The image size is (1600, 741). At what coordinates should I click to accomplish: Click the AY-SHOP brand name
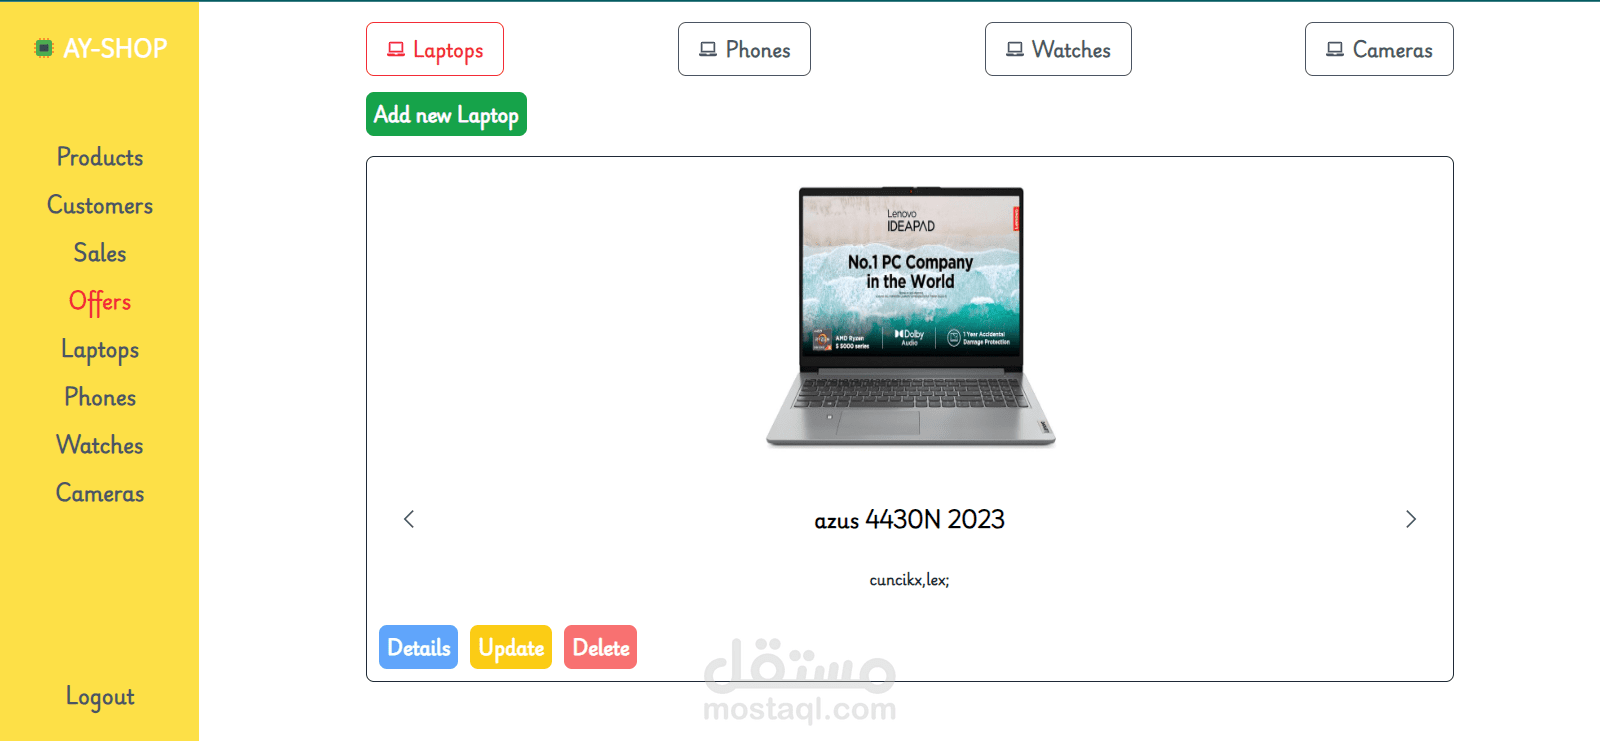pyautogui.click(x=115, y=48)
